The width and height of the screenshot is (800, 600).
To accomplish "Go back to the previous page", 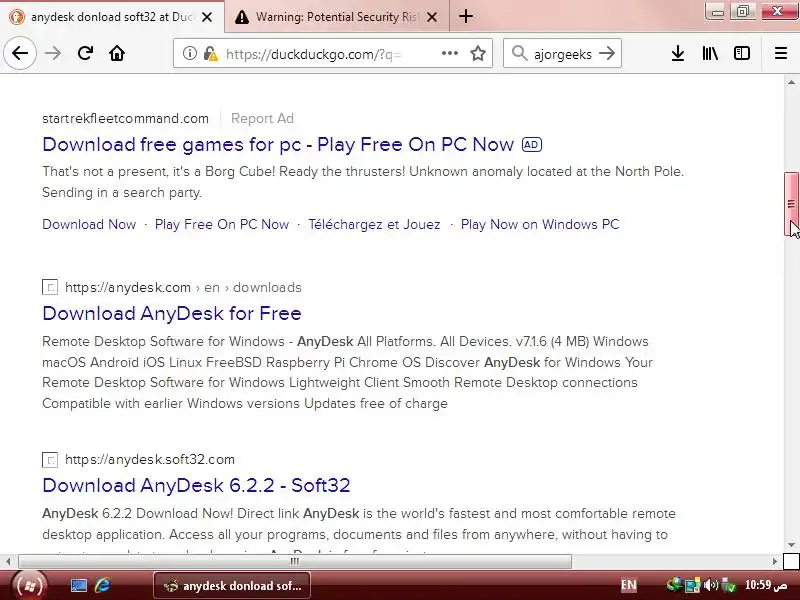I will point(20,53).
